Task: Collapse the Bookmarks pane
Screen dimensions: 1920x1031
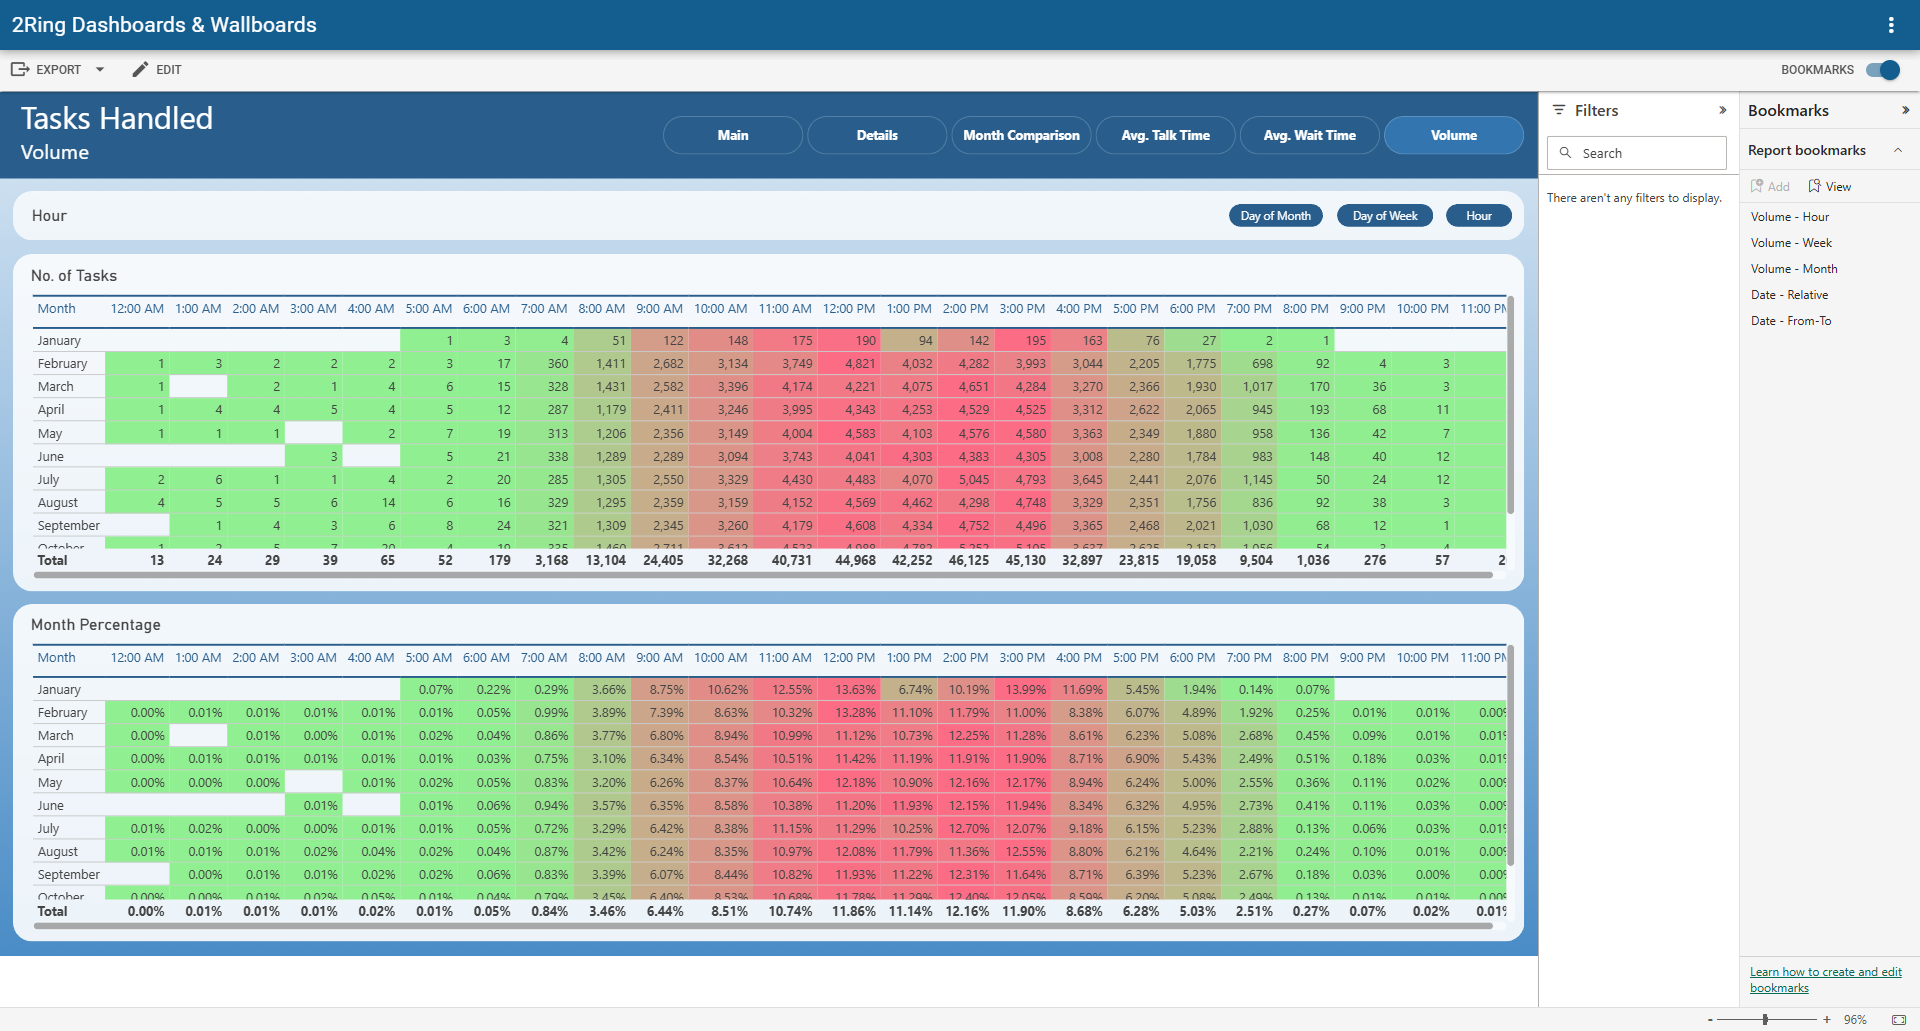Action: (x=1905, y=110)
